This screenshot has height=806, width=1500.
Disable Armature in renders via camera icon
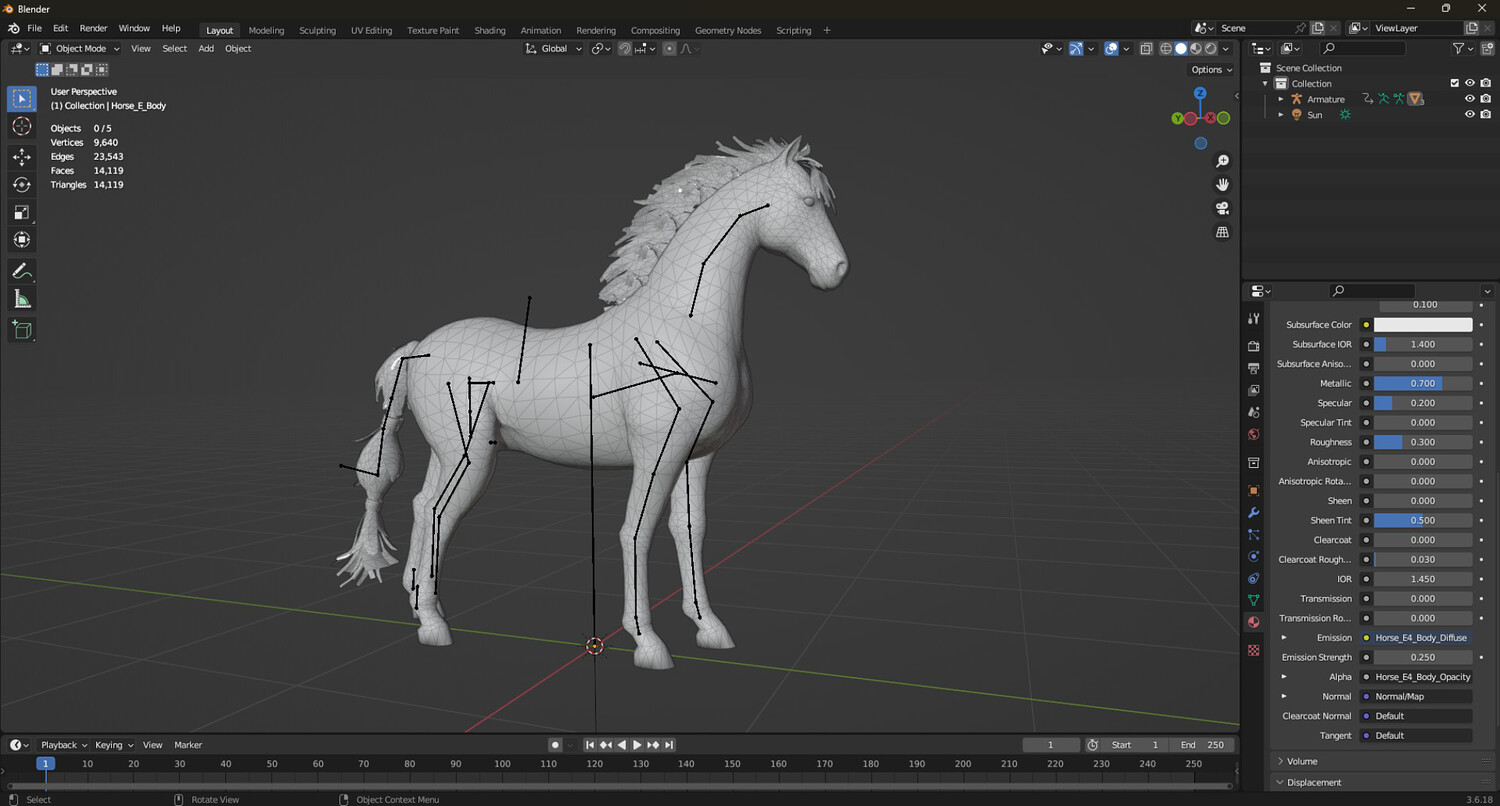1486,99
